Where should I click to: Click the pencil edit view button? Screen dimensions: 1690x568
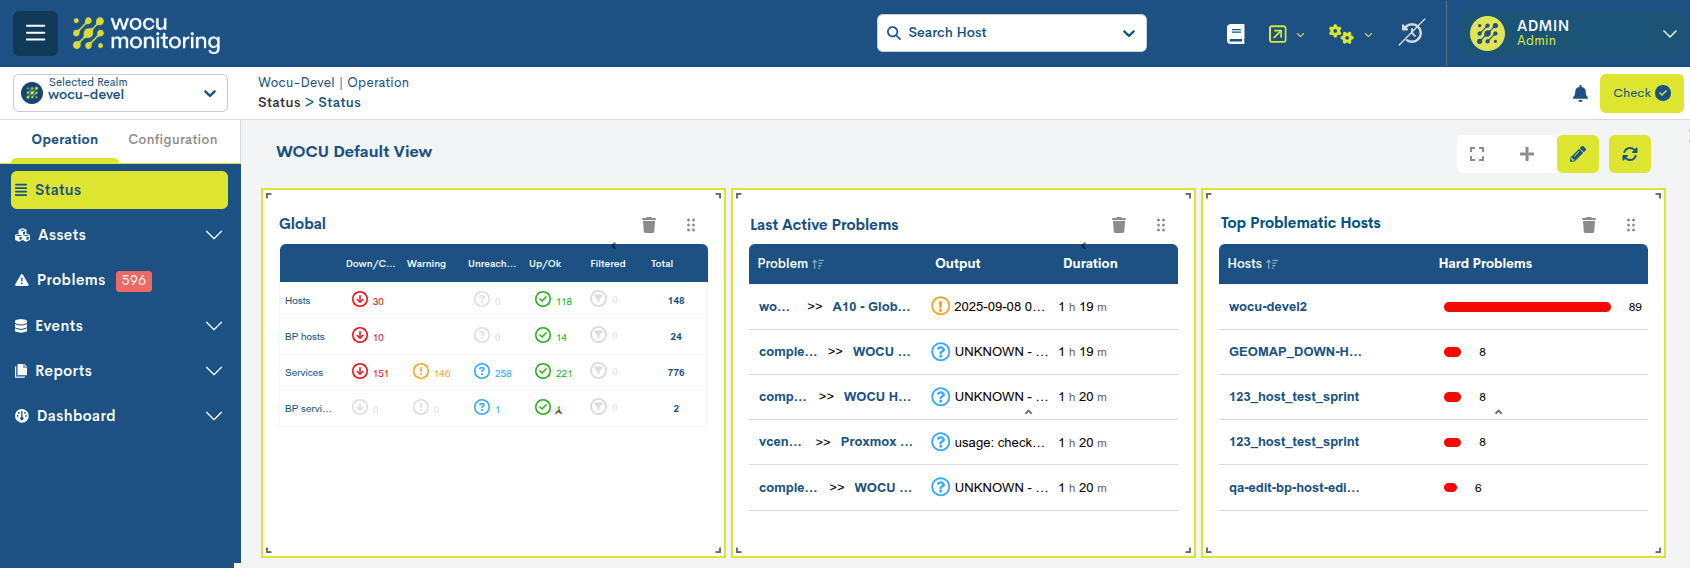tap(1578, 154)
